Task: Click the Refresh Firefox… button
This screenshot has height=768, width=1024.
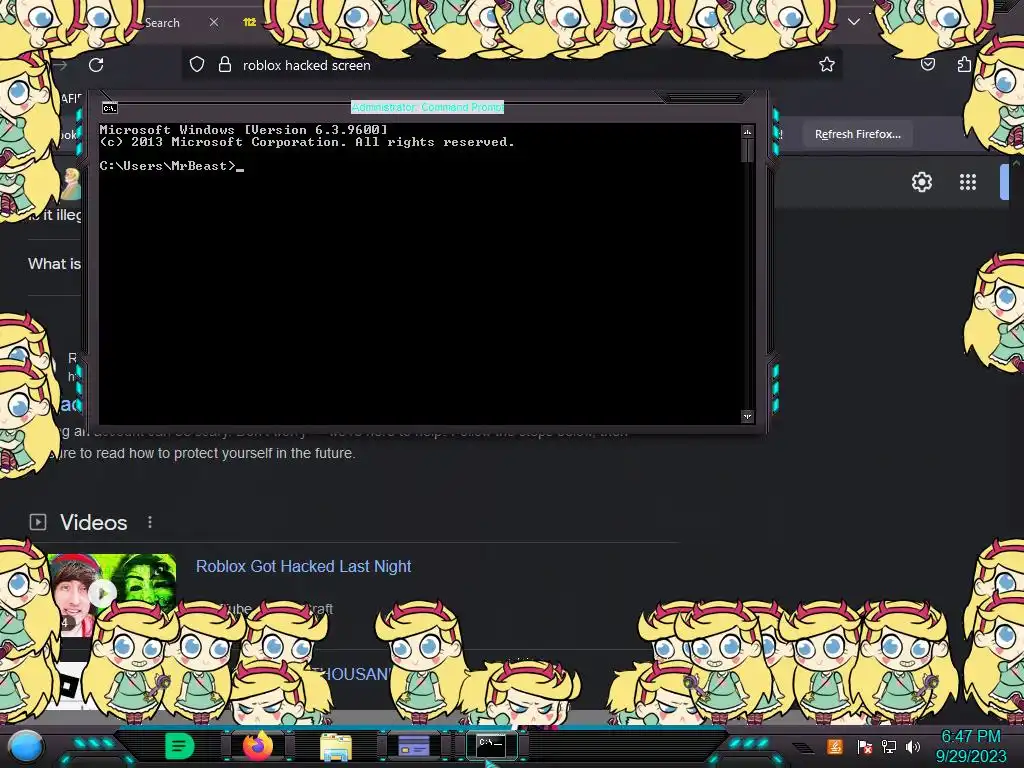Action: pos(857,134)
